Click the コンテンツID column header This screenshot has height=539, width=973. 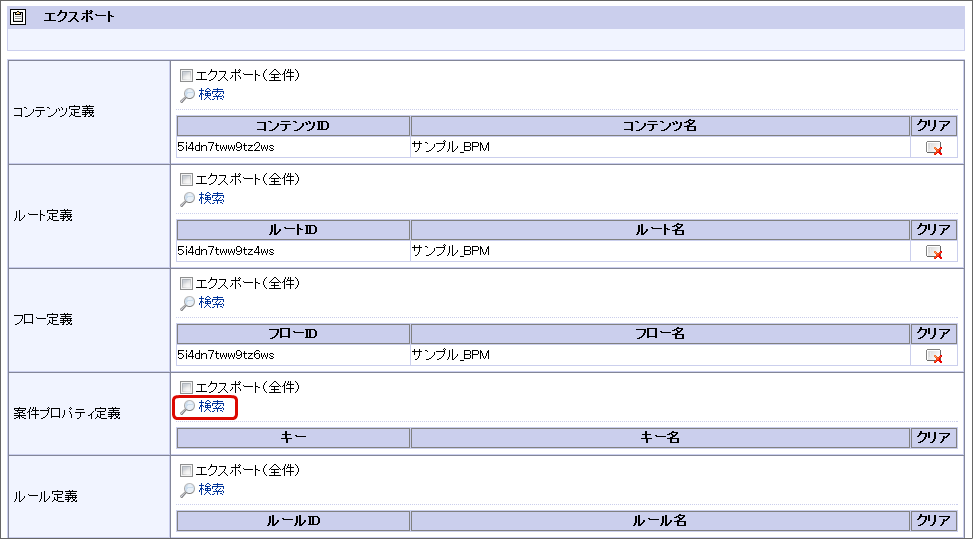tap(293, 126)
